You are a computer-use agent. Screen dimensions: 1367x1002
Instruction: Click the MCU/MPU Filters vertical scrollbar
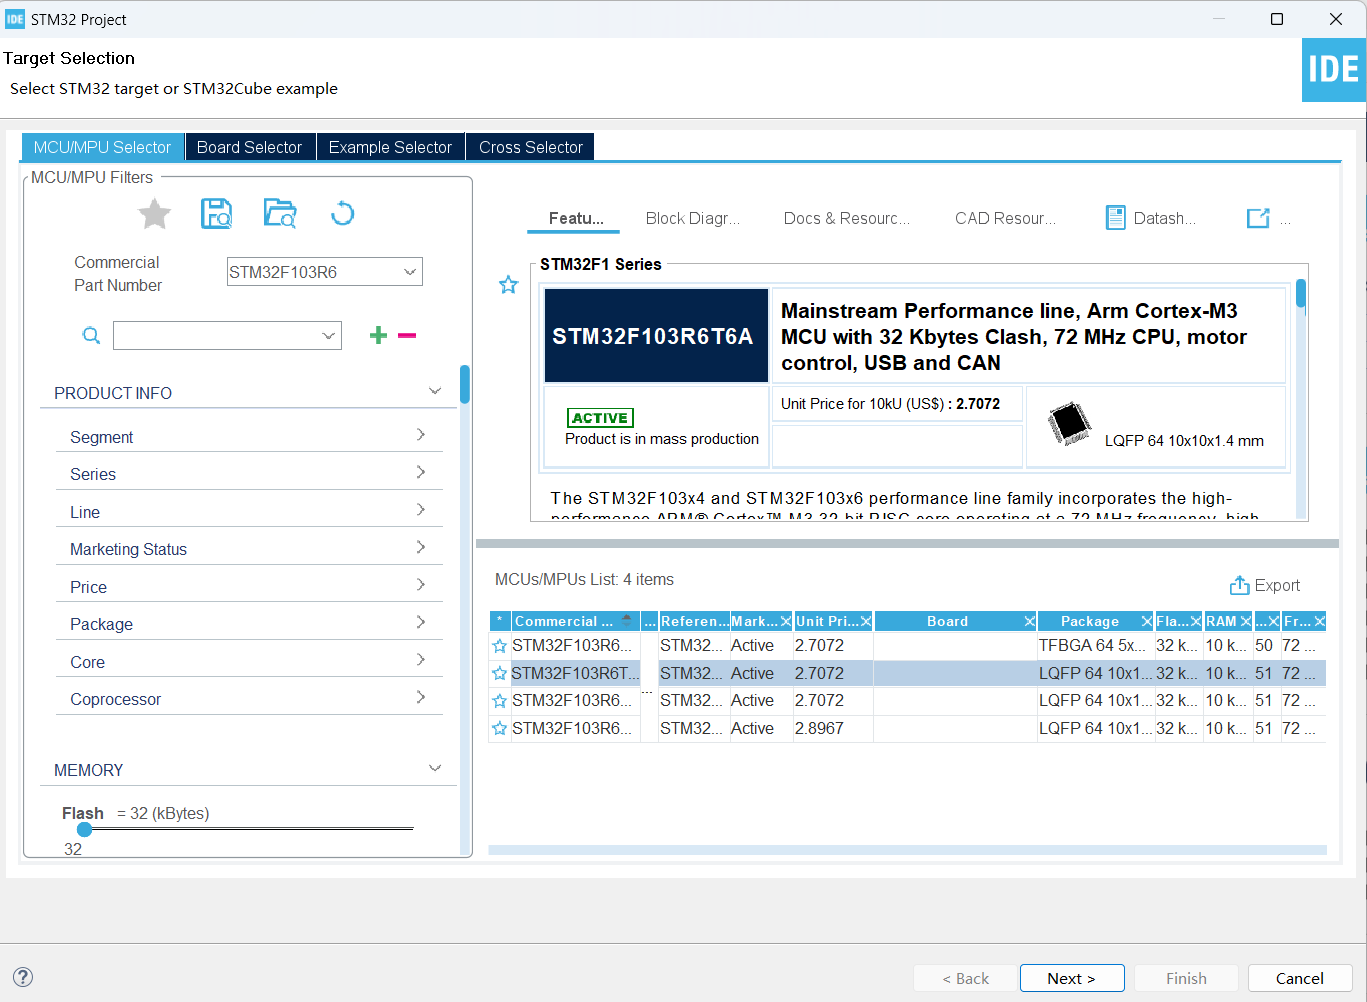(x=465, y=384)
